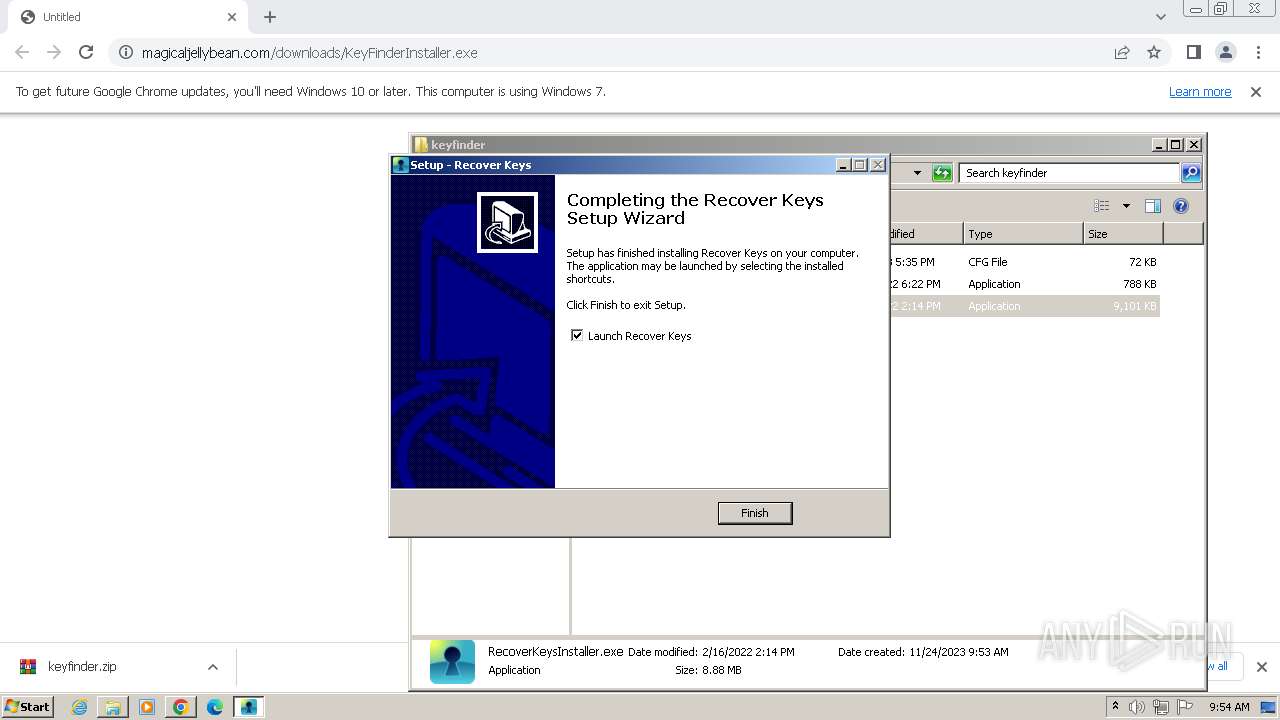
Task: Open Microsoft Edge taskbar icon
Action: (x=215, y=707)
